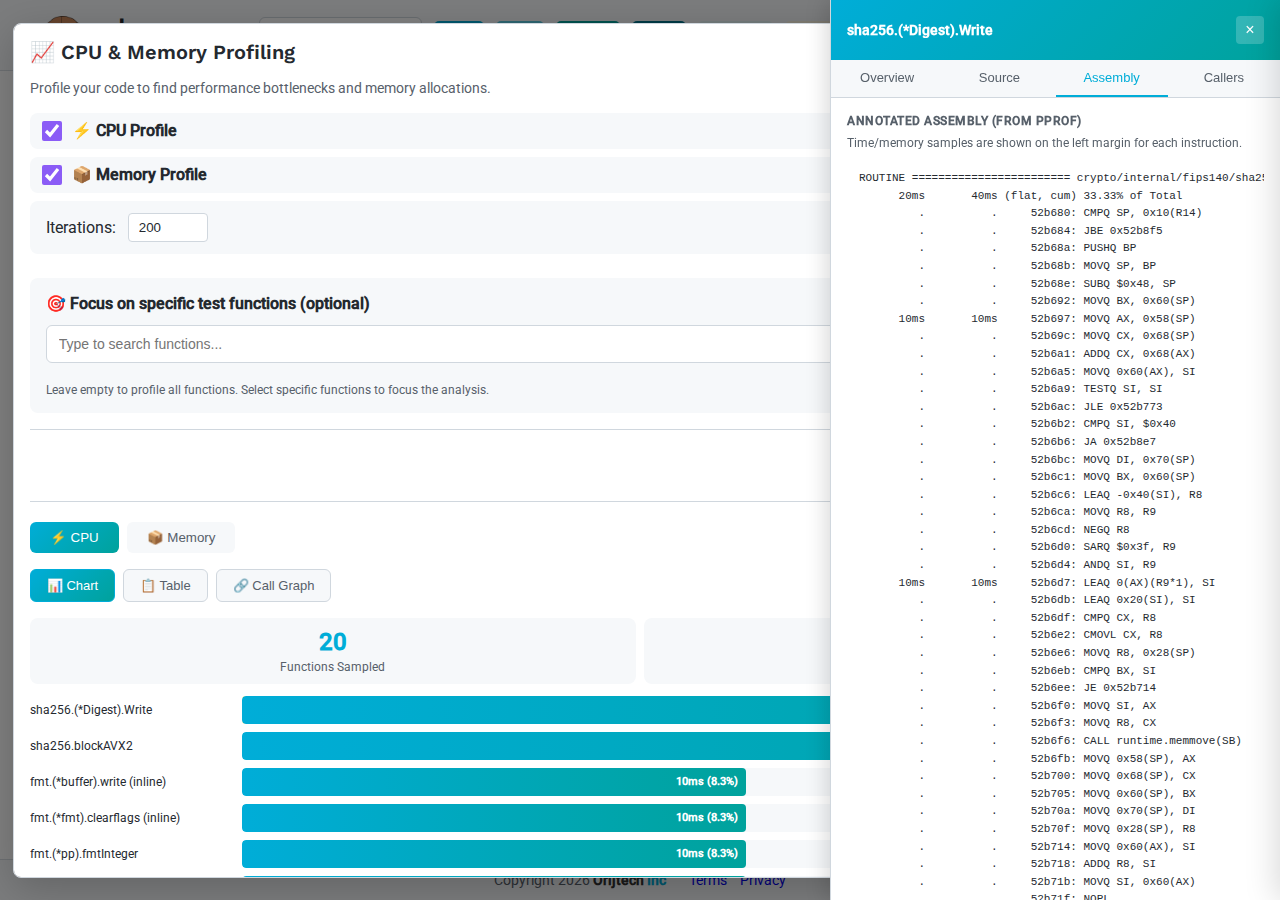Image resolution: width=1280 pixels, height=900 pixels.
Task: Click the fmt.(*pp).fmtInteger bar
Action: [x=493, y=854]
